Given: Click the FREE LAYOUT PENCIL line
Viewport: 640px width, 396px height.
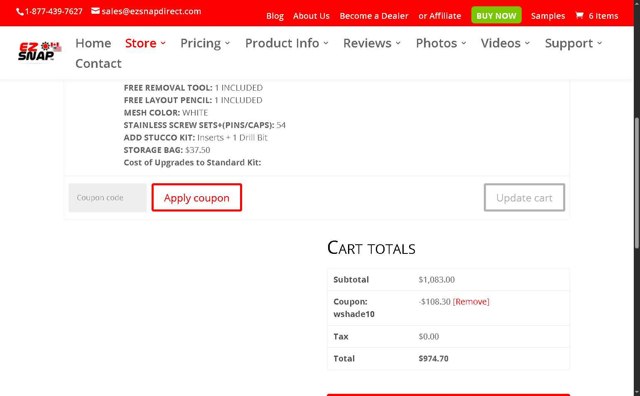Looking at the screenshot, I should tap(193, 100).
